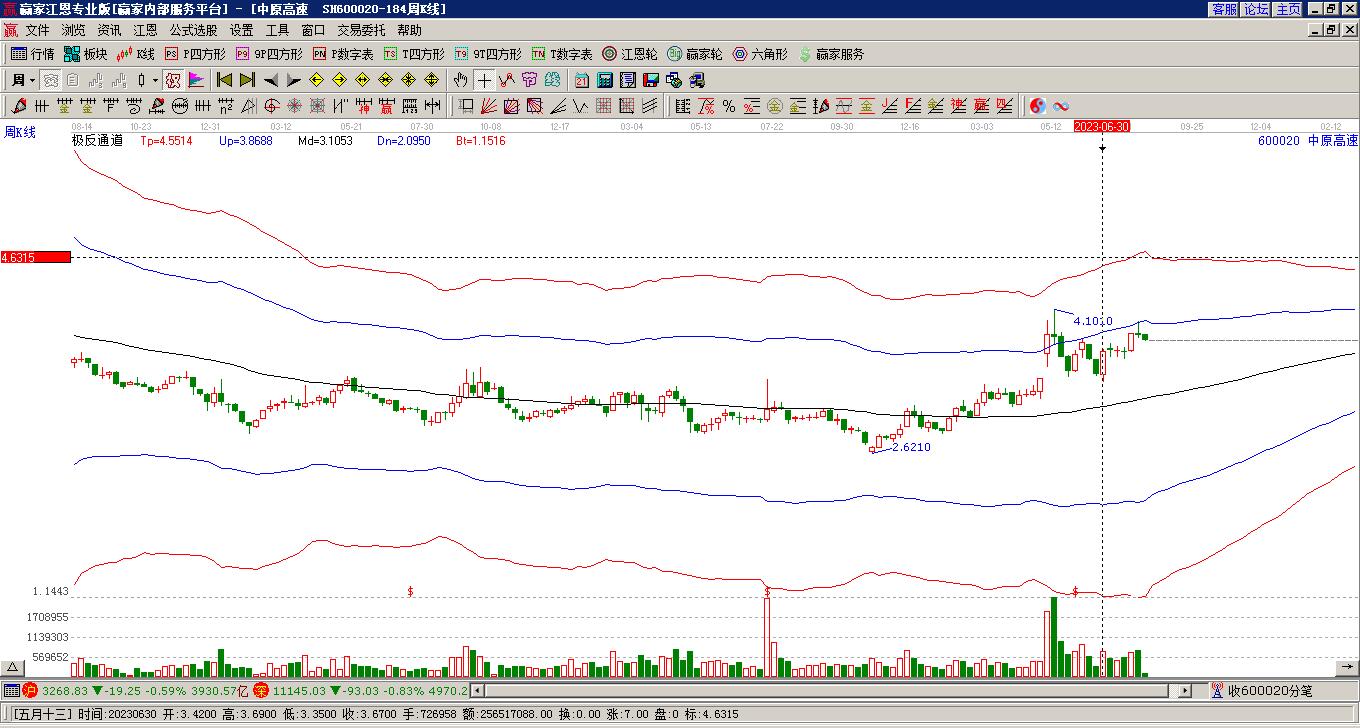Image resolution: width=1360 pixels, height=728 pixels.
Task: Click the 2.6210 low price annotation
Action: pos(911,447)
